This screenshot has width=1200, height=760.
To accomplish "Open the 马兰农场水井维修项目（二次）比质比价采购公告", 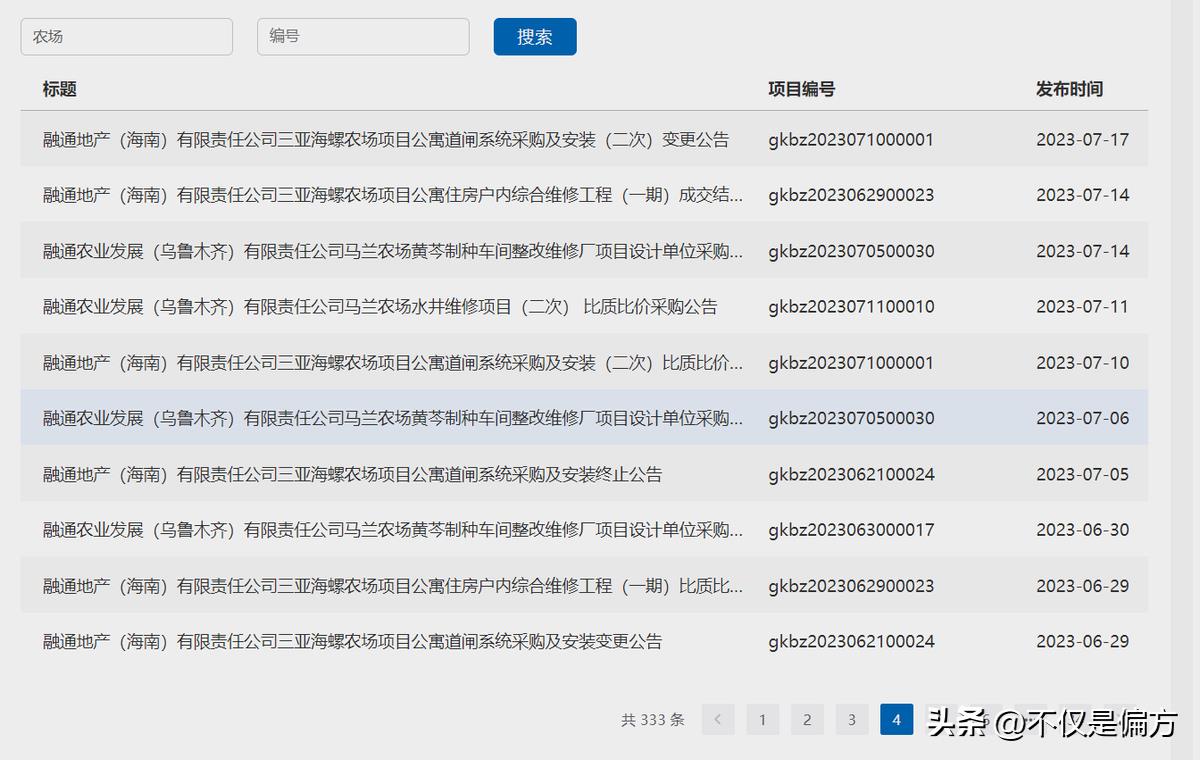I will (x=379, y=307).
